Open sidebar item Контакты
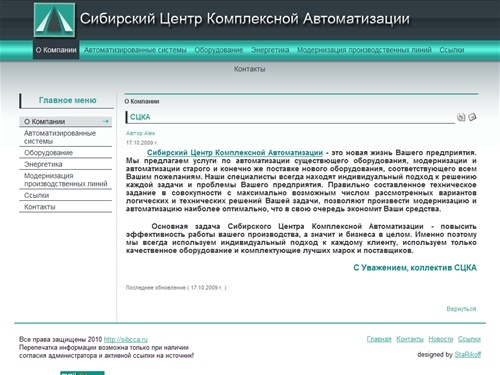Screen dimensions: 500x375 click(66, 207)
